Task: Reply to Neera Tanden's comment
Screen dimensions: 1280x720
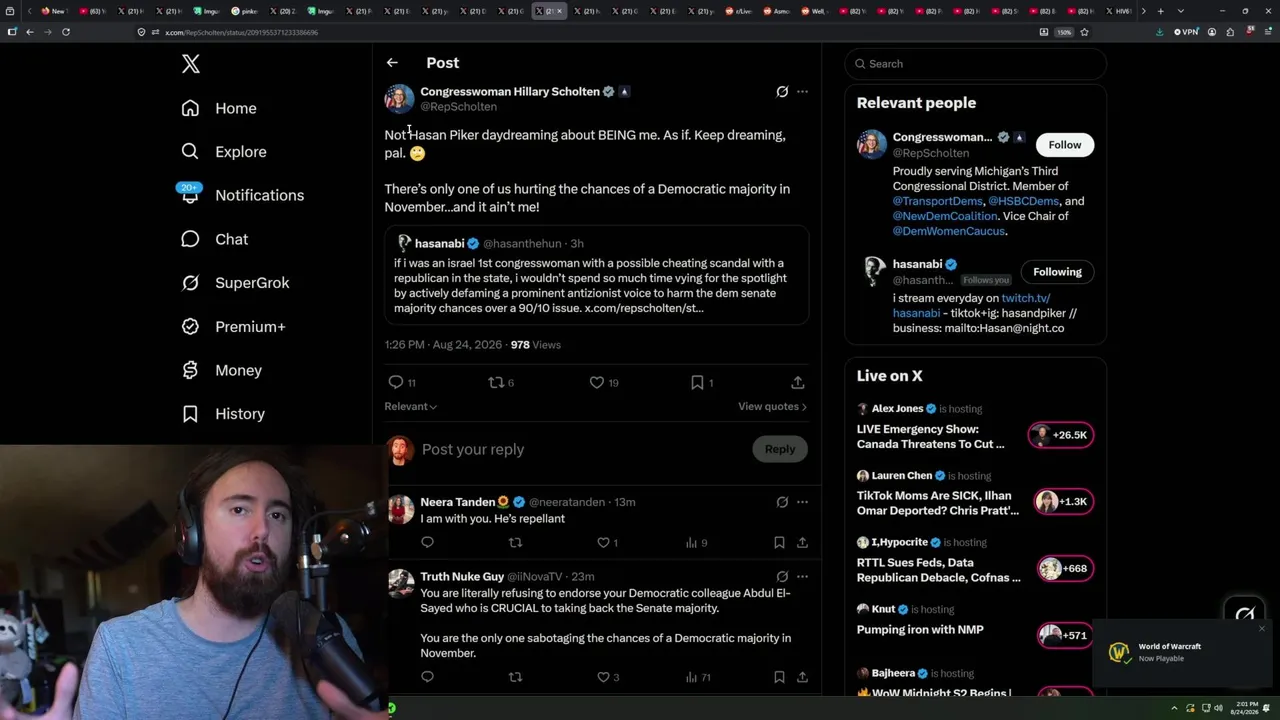Action: [427, 542]
